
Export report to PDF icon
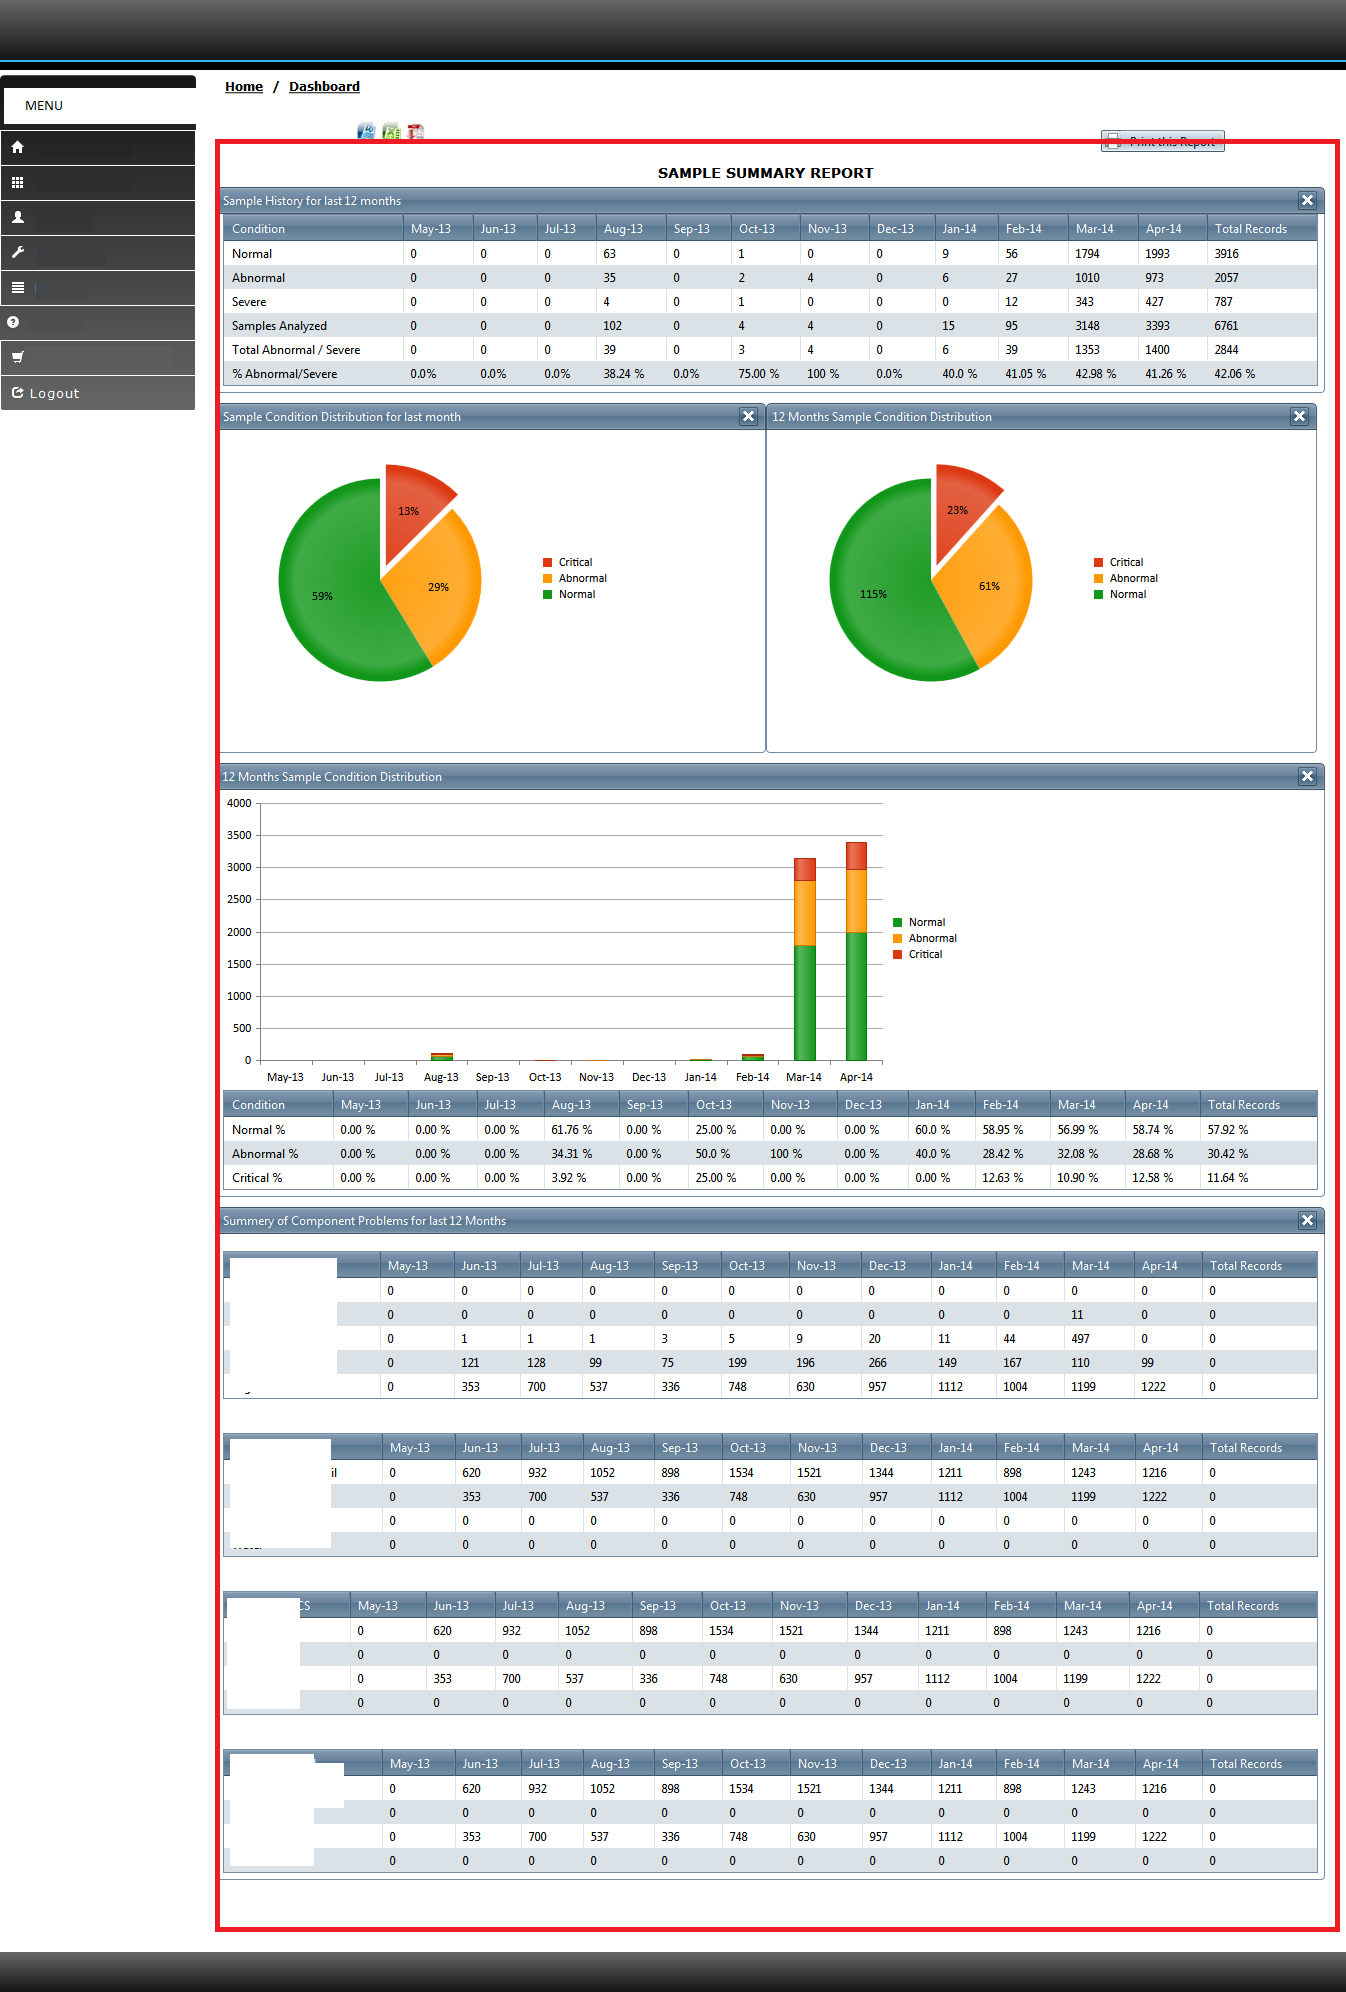coord(415,131)
